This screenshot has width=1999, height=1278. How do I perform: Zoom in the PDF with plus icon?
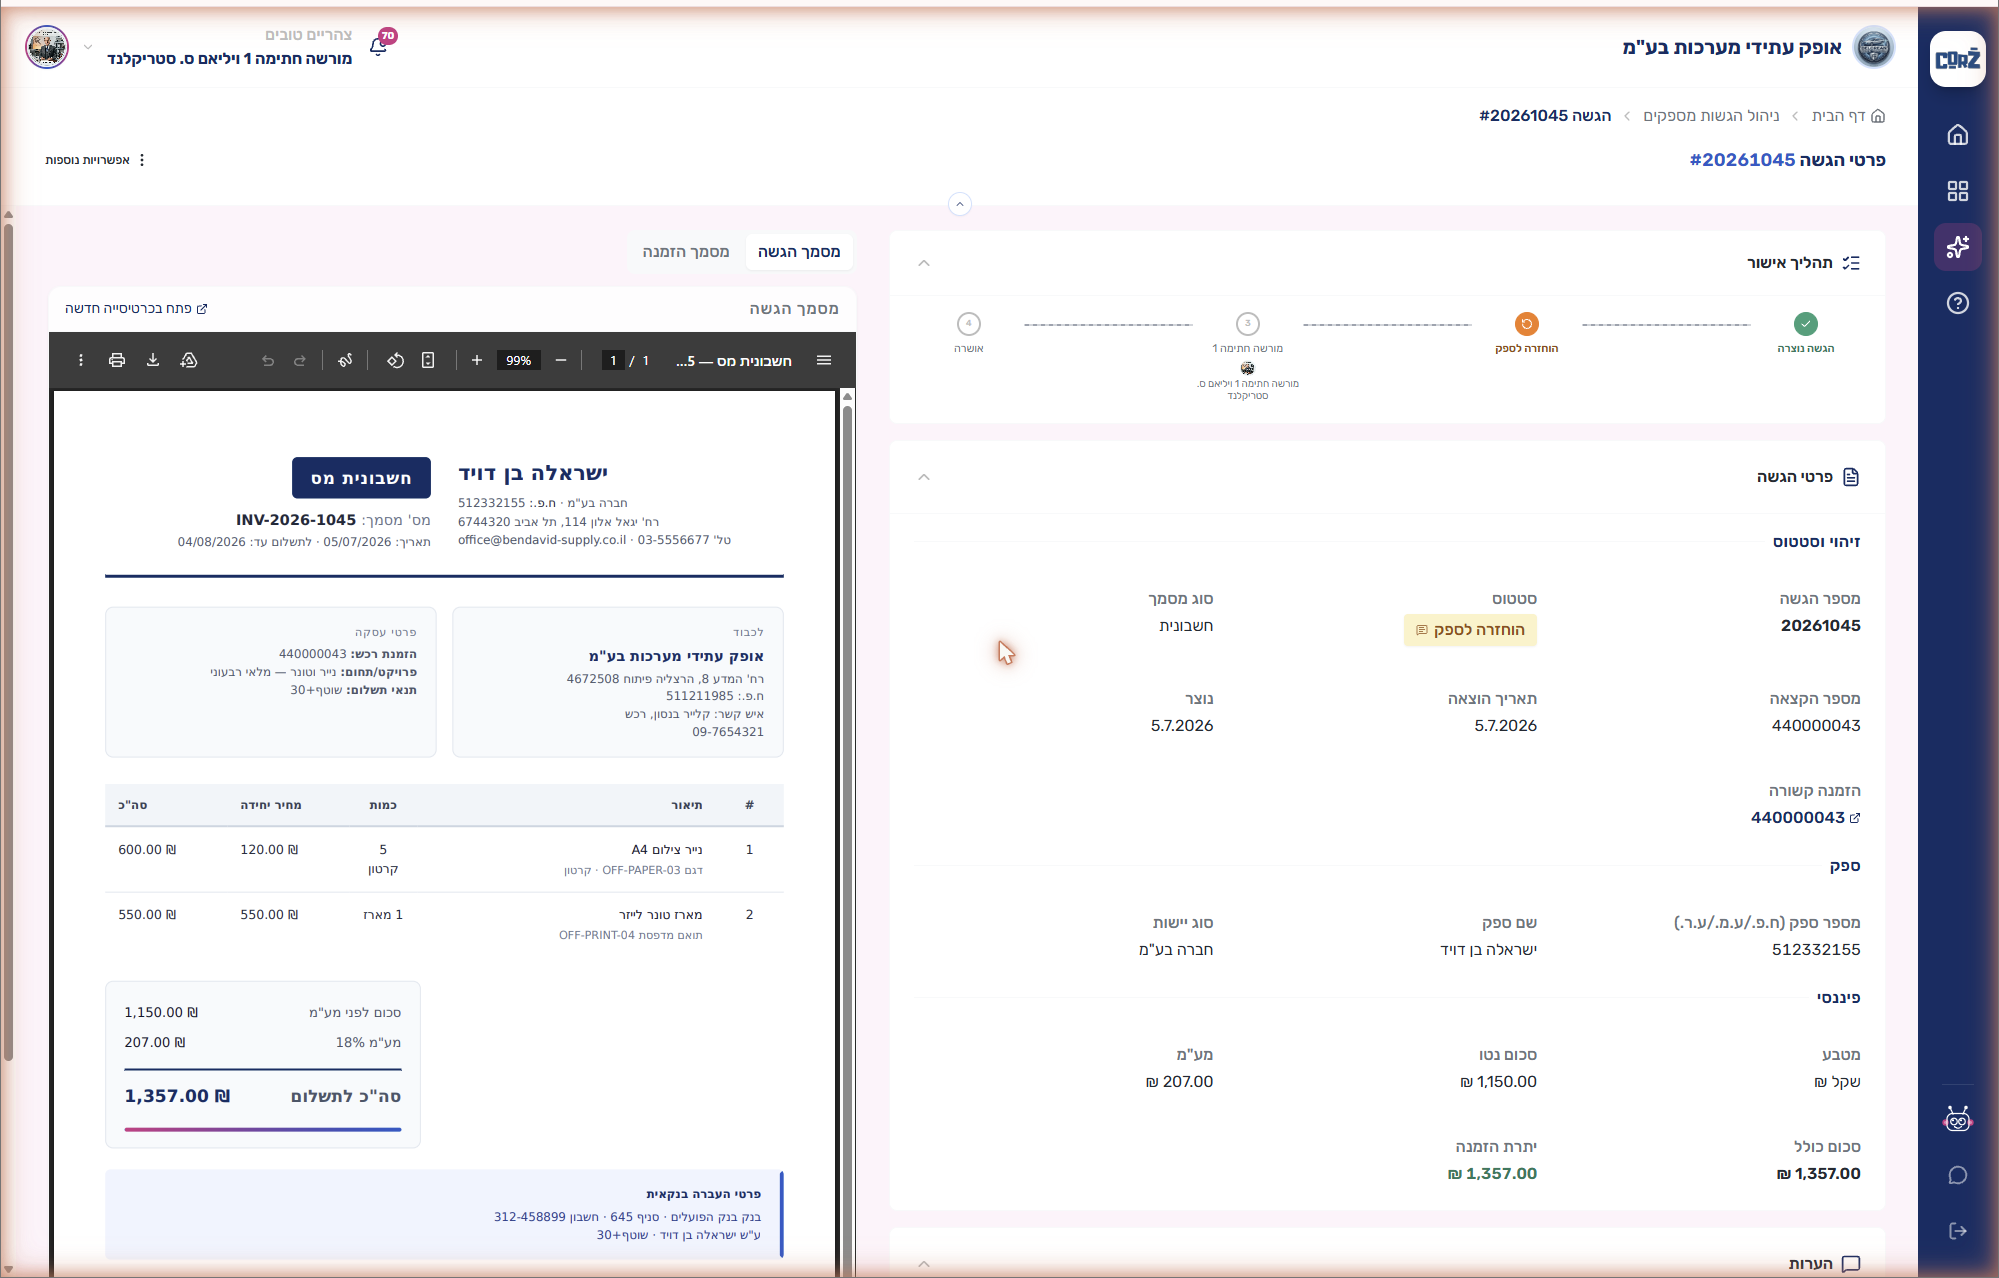point(477,360)
